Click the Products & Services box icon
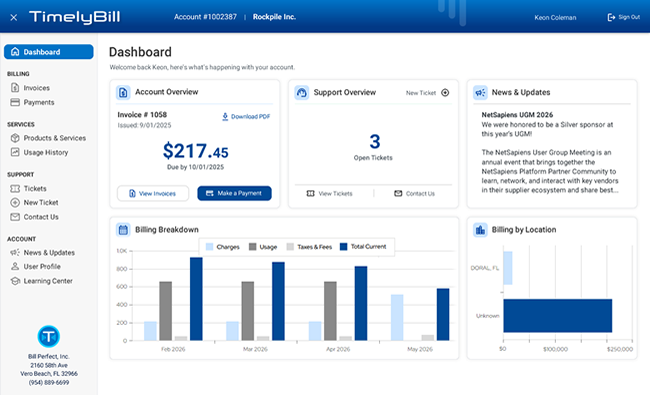This screenshot has height=395, width=650. [x=15, y=138]
